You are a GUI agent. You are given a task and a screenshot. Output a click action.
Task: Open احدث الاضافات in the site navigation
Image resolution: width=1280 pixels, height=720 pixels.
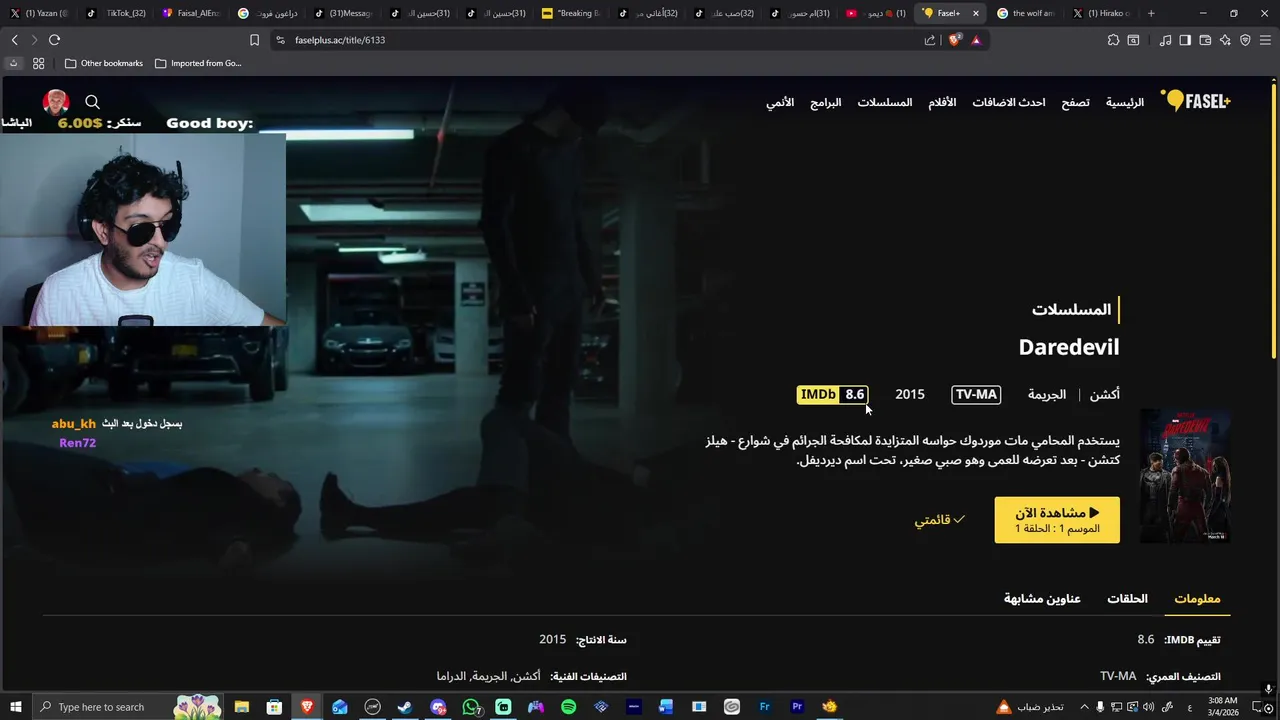click(1009, 102)
